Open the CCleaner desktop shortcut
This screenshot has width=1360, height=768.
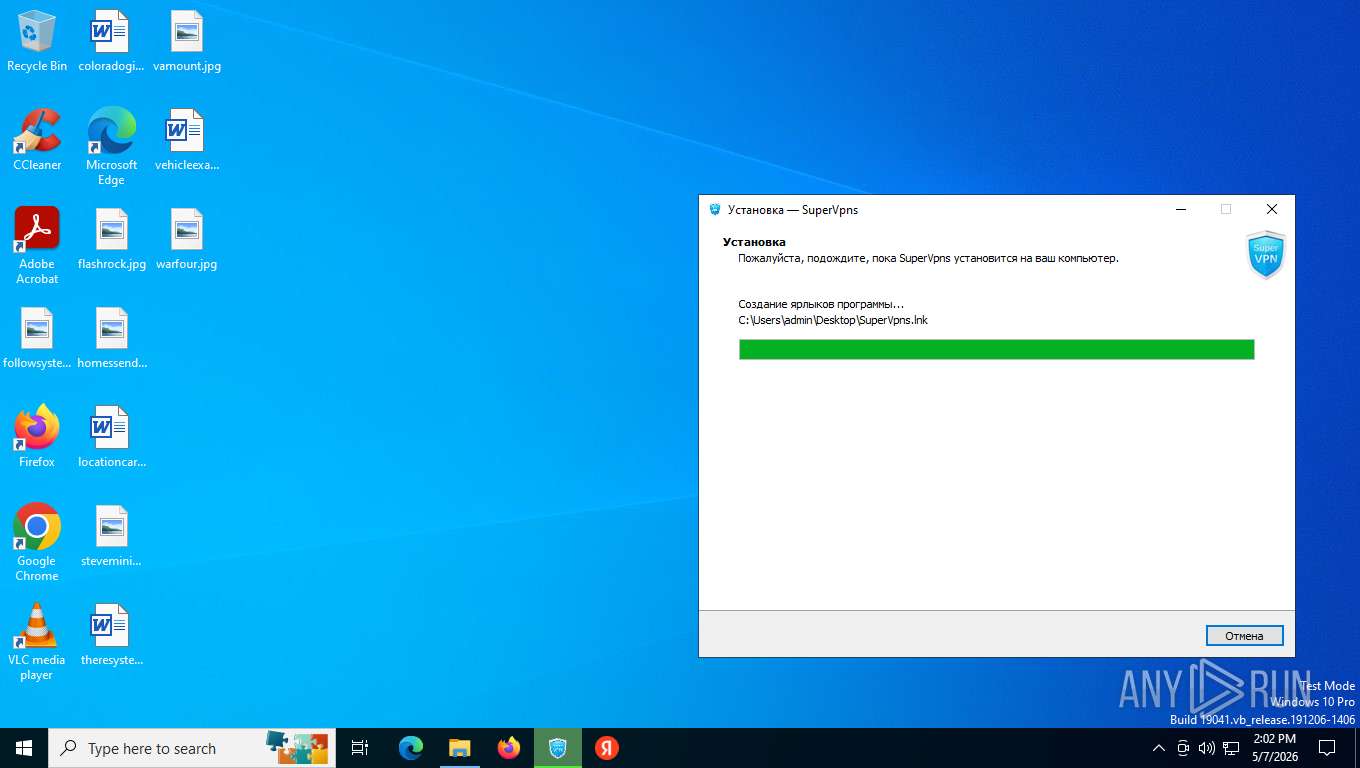click(x=37, y=140)
